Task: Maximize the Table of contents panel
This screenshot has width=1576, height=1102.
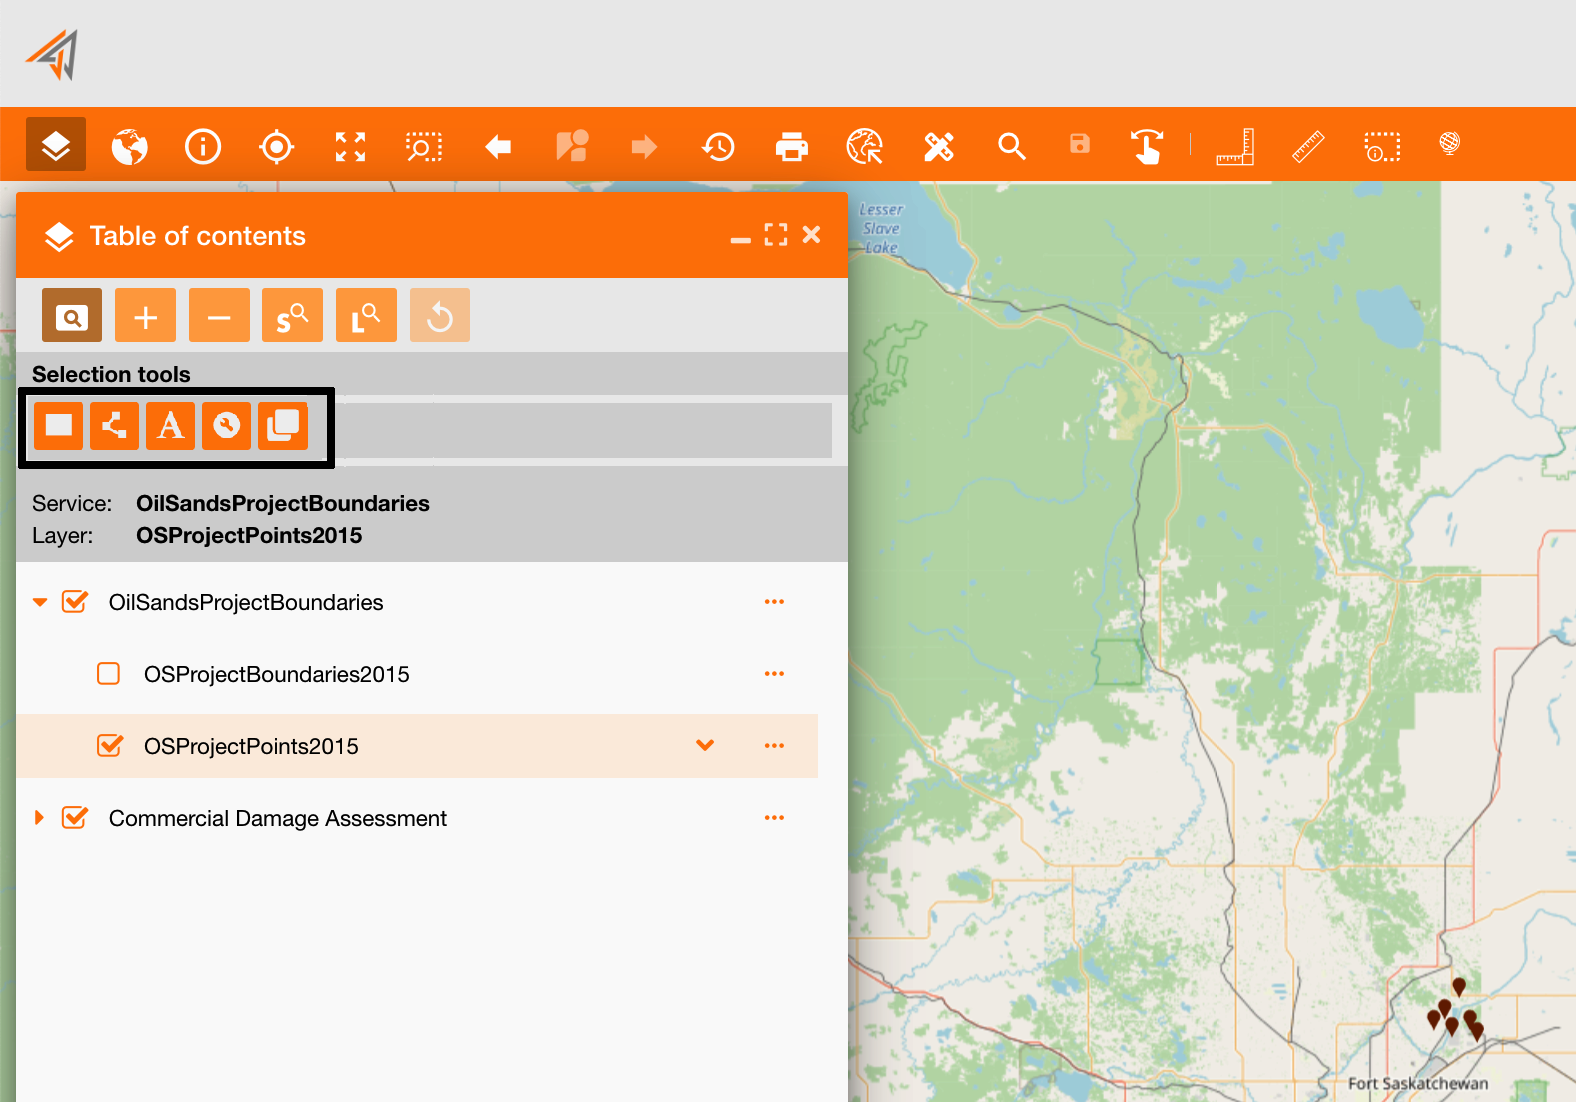Action: point(776,235)
